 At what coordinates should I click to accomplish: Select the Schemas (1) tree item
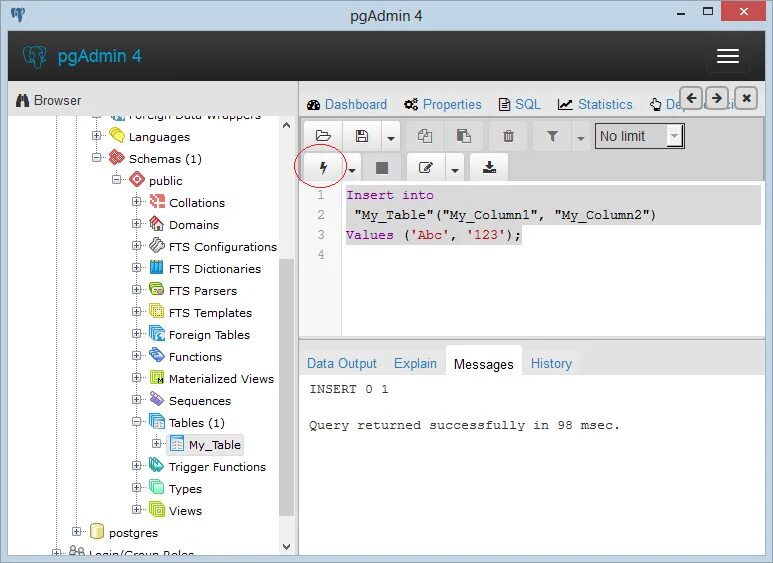pos(165,159)
